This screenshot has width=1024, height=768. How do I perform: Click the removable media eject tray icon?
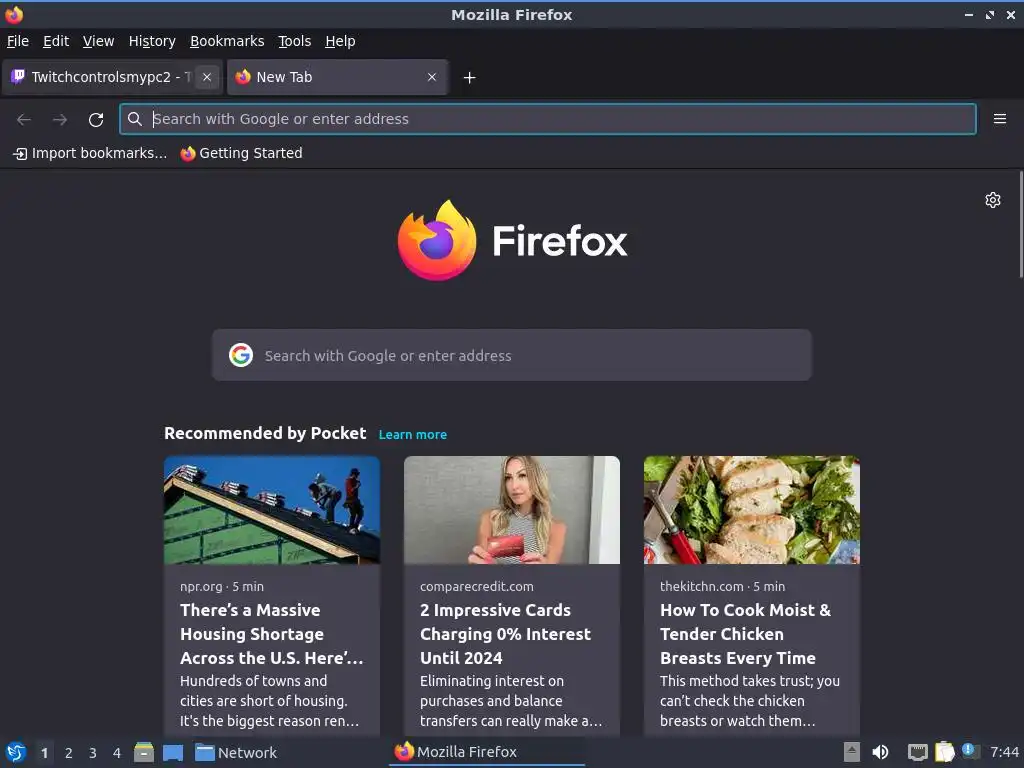pyautogui.click(x=852, y=752)
